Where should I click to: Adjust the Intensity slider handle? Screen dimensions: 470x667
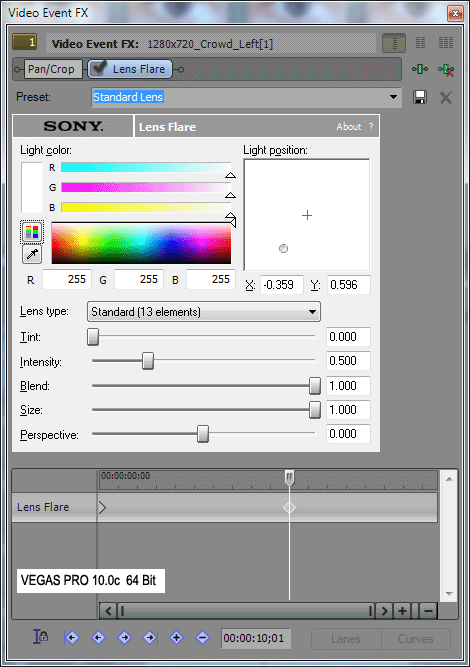click(148, 361)
